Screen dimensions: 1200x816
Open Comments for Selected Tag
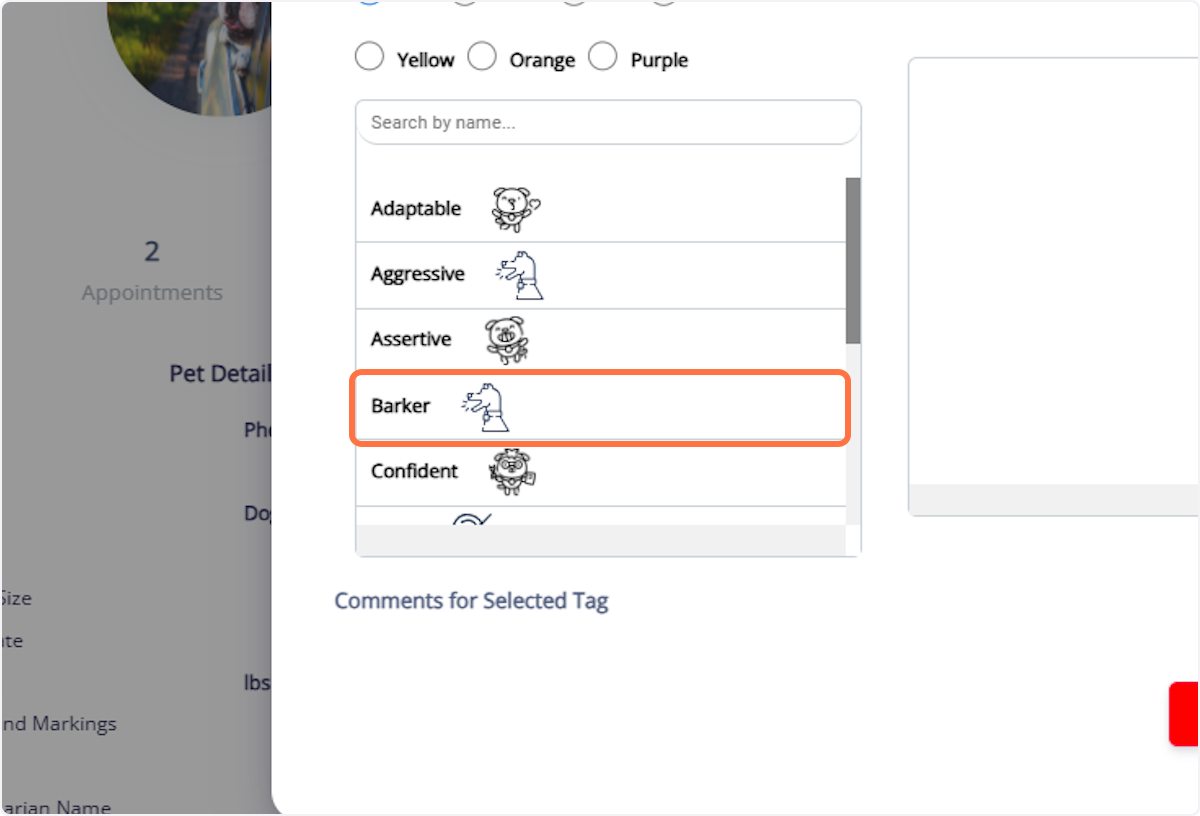(471, 601)
